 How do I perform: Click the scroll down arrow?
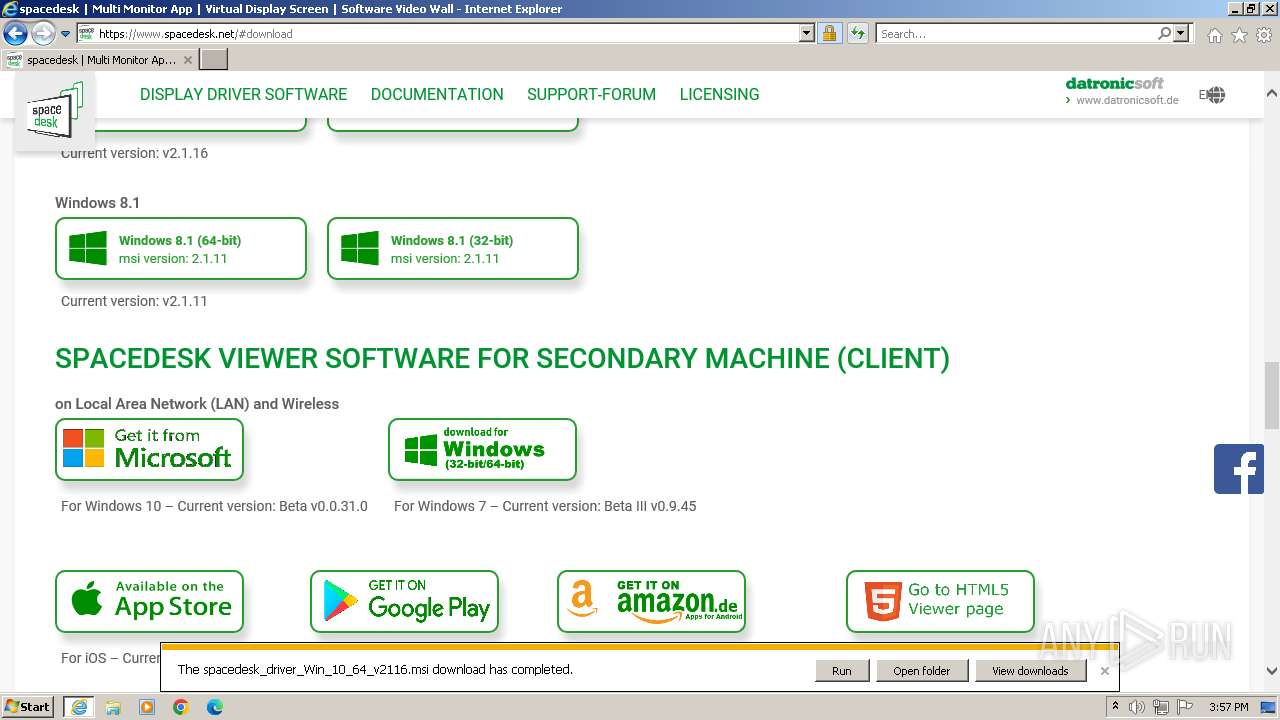point(1272,671)
